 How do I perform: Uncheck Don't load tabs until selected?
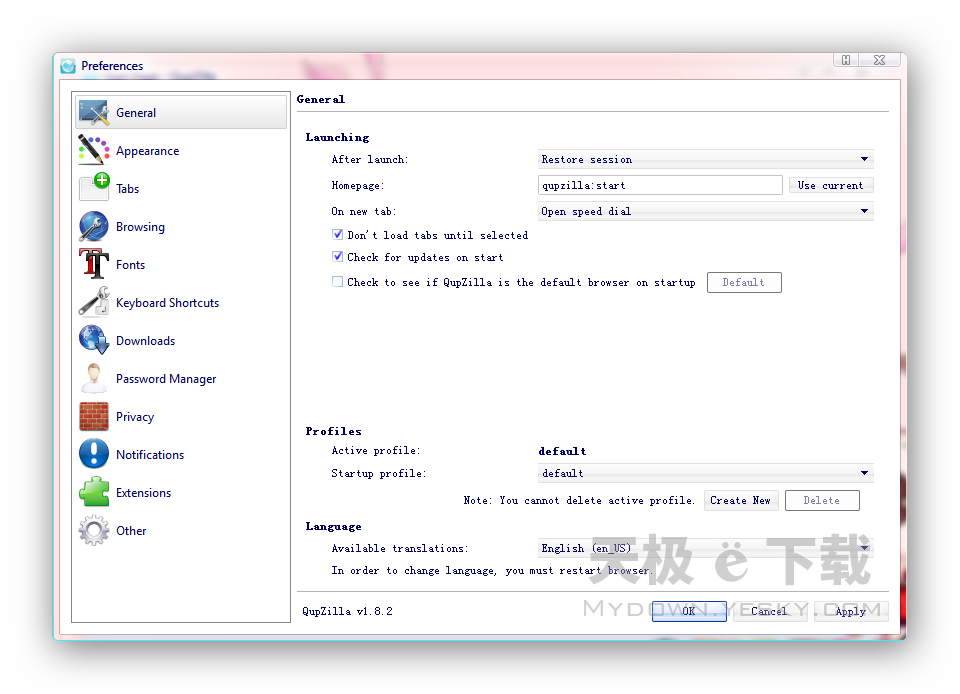(x=337, y=234)
